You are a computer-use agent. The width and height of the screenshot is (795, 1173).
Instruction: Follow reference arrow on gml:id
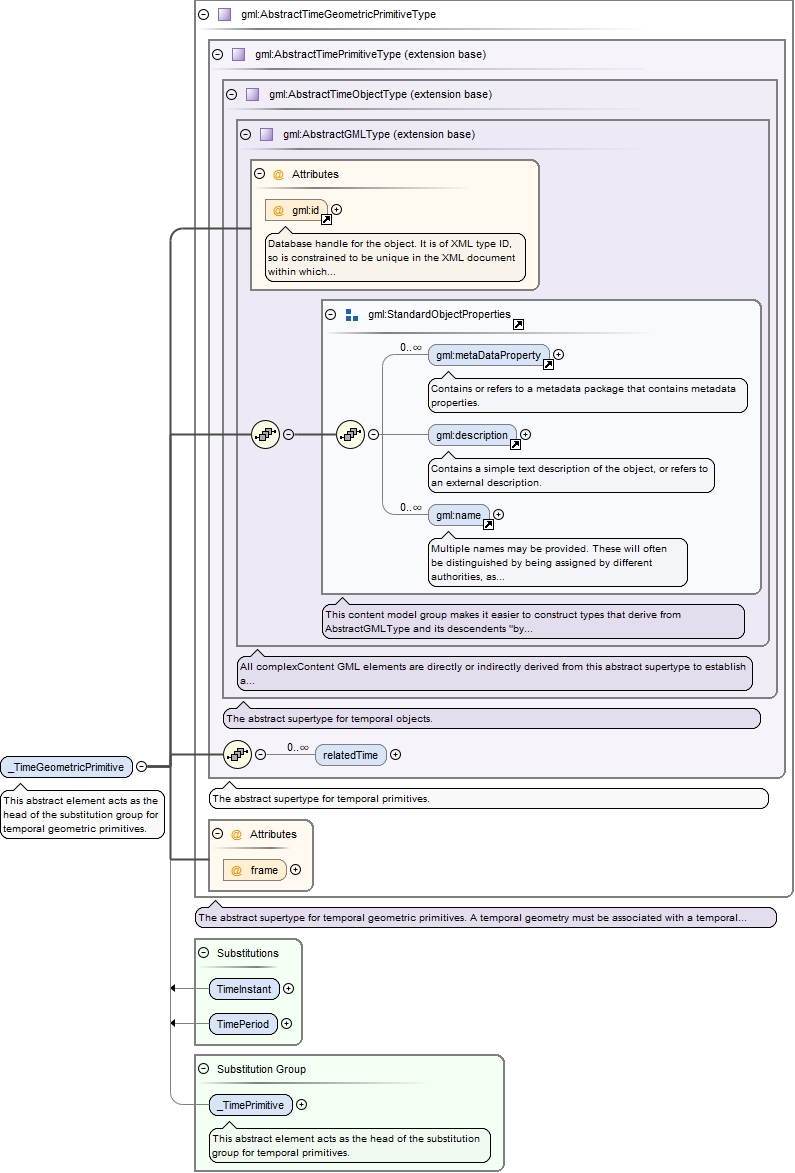point(326,220)
